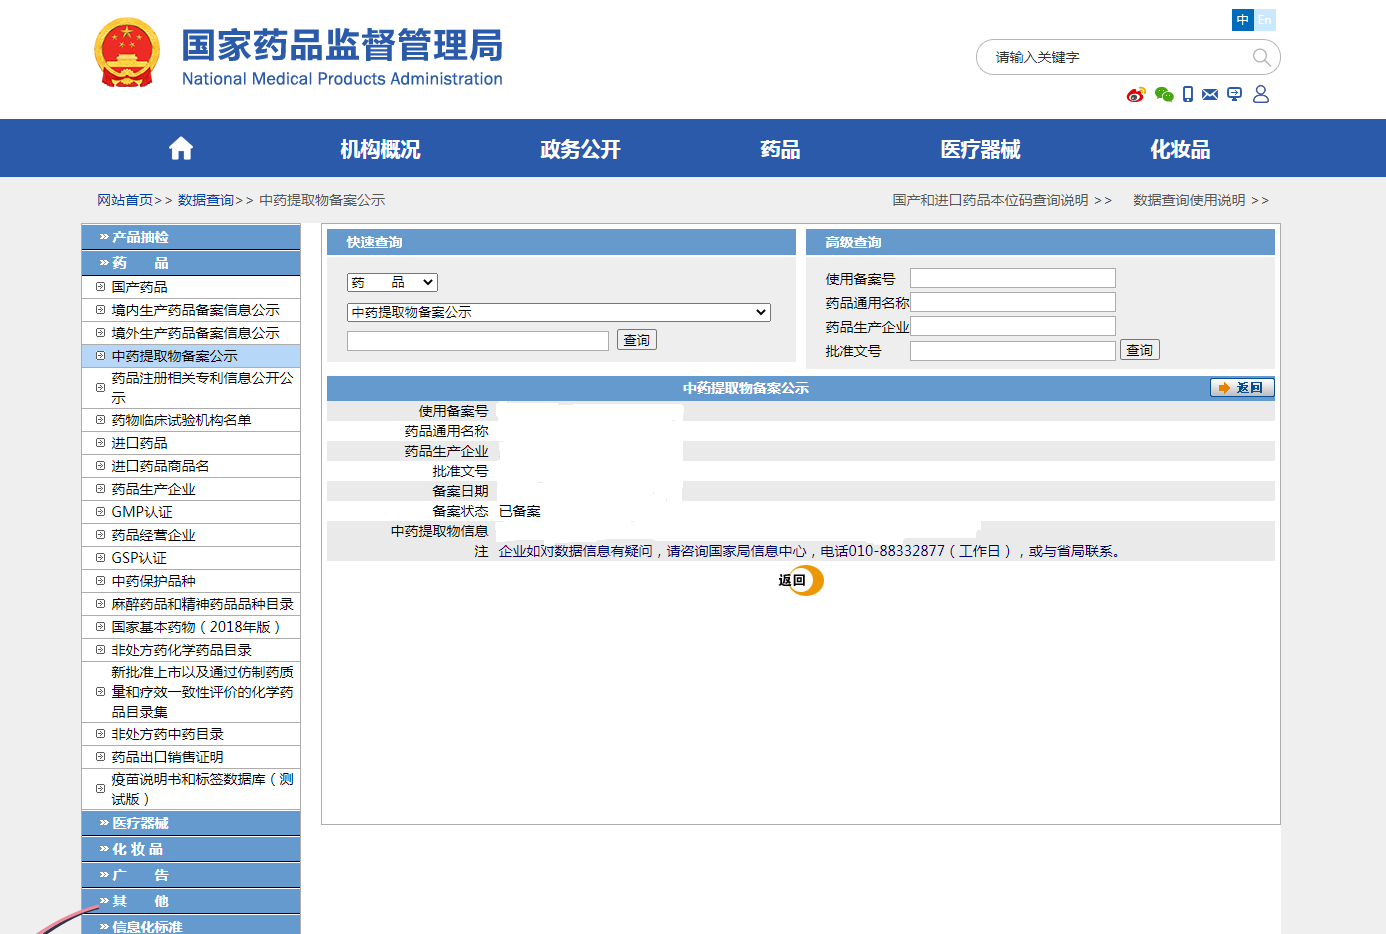Open the 医疗器械 navigation menu
Screen dimensions: 1386x934
[x=980, y=149]
